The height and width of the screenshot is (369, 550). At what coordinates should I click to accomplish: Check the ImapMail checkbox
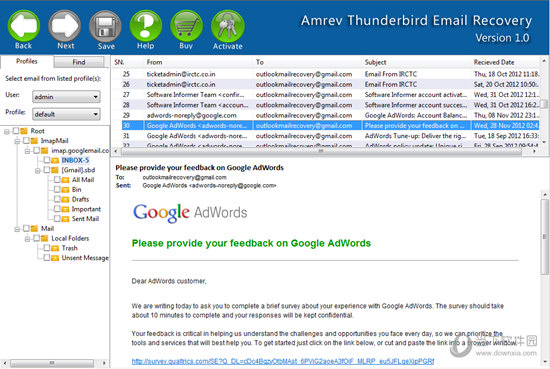pos(26,141)
